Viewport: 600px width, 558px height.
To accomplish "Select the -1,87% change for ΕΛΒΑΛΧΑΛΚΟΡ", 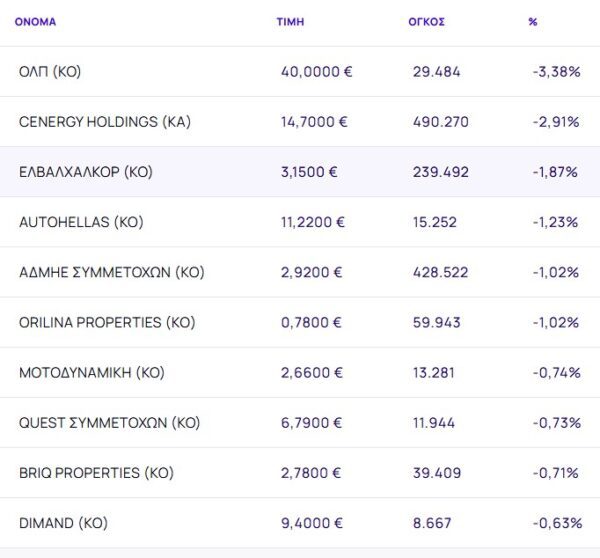I will click(555, 172).
